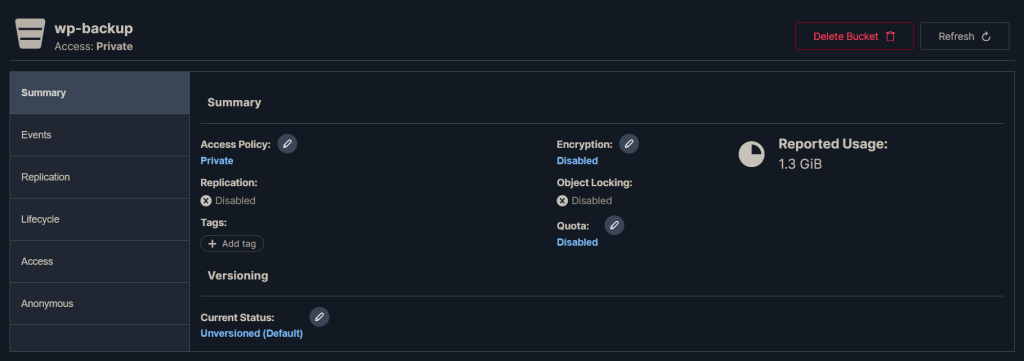
Task: Open the Events tab
Action: pyautogui.click(x=99, y=135)
